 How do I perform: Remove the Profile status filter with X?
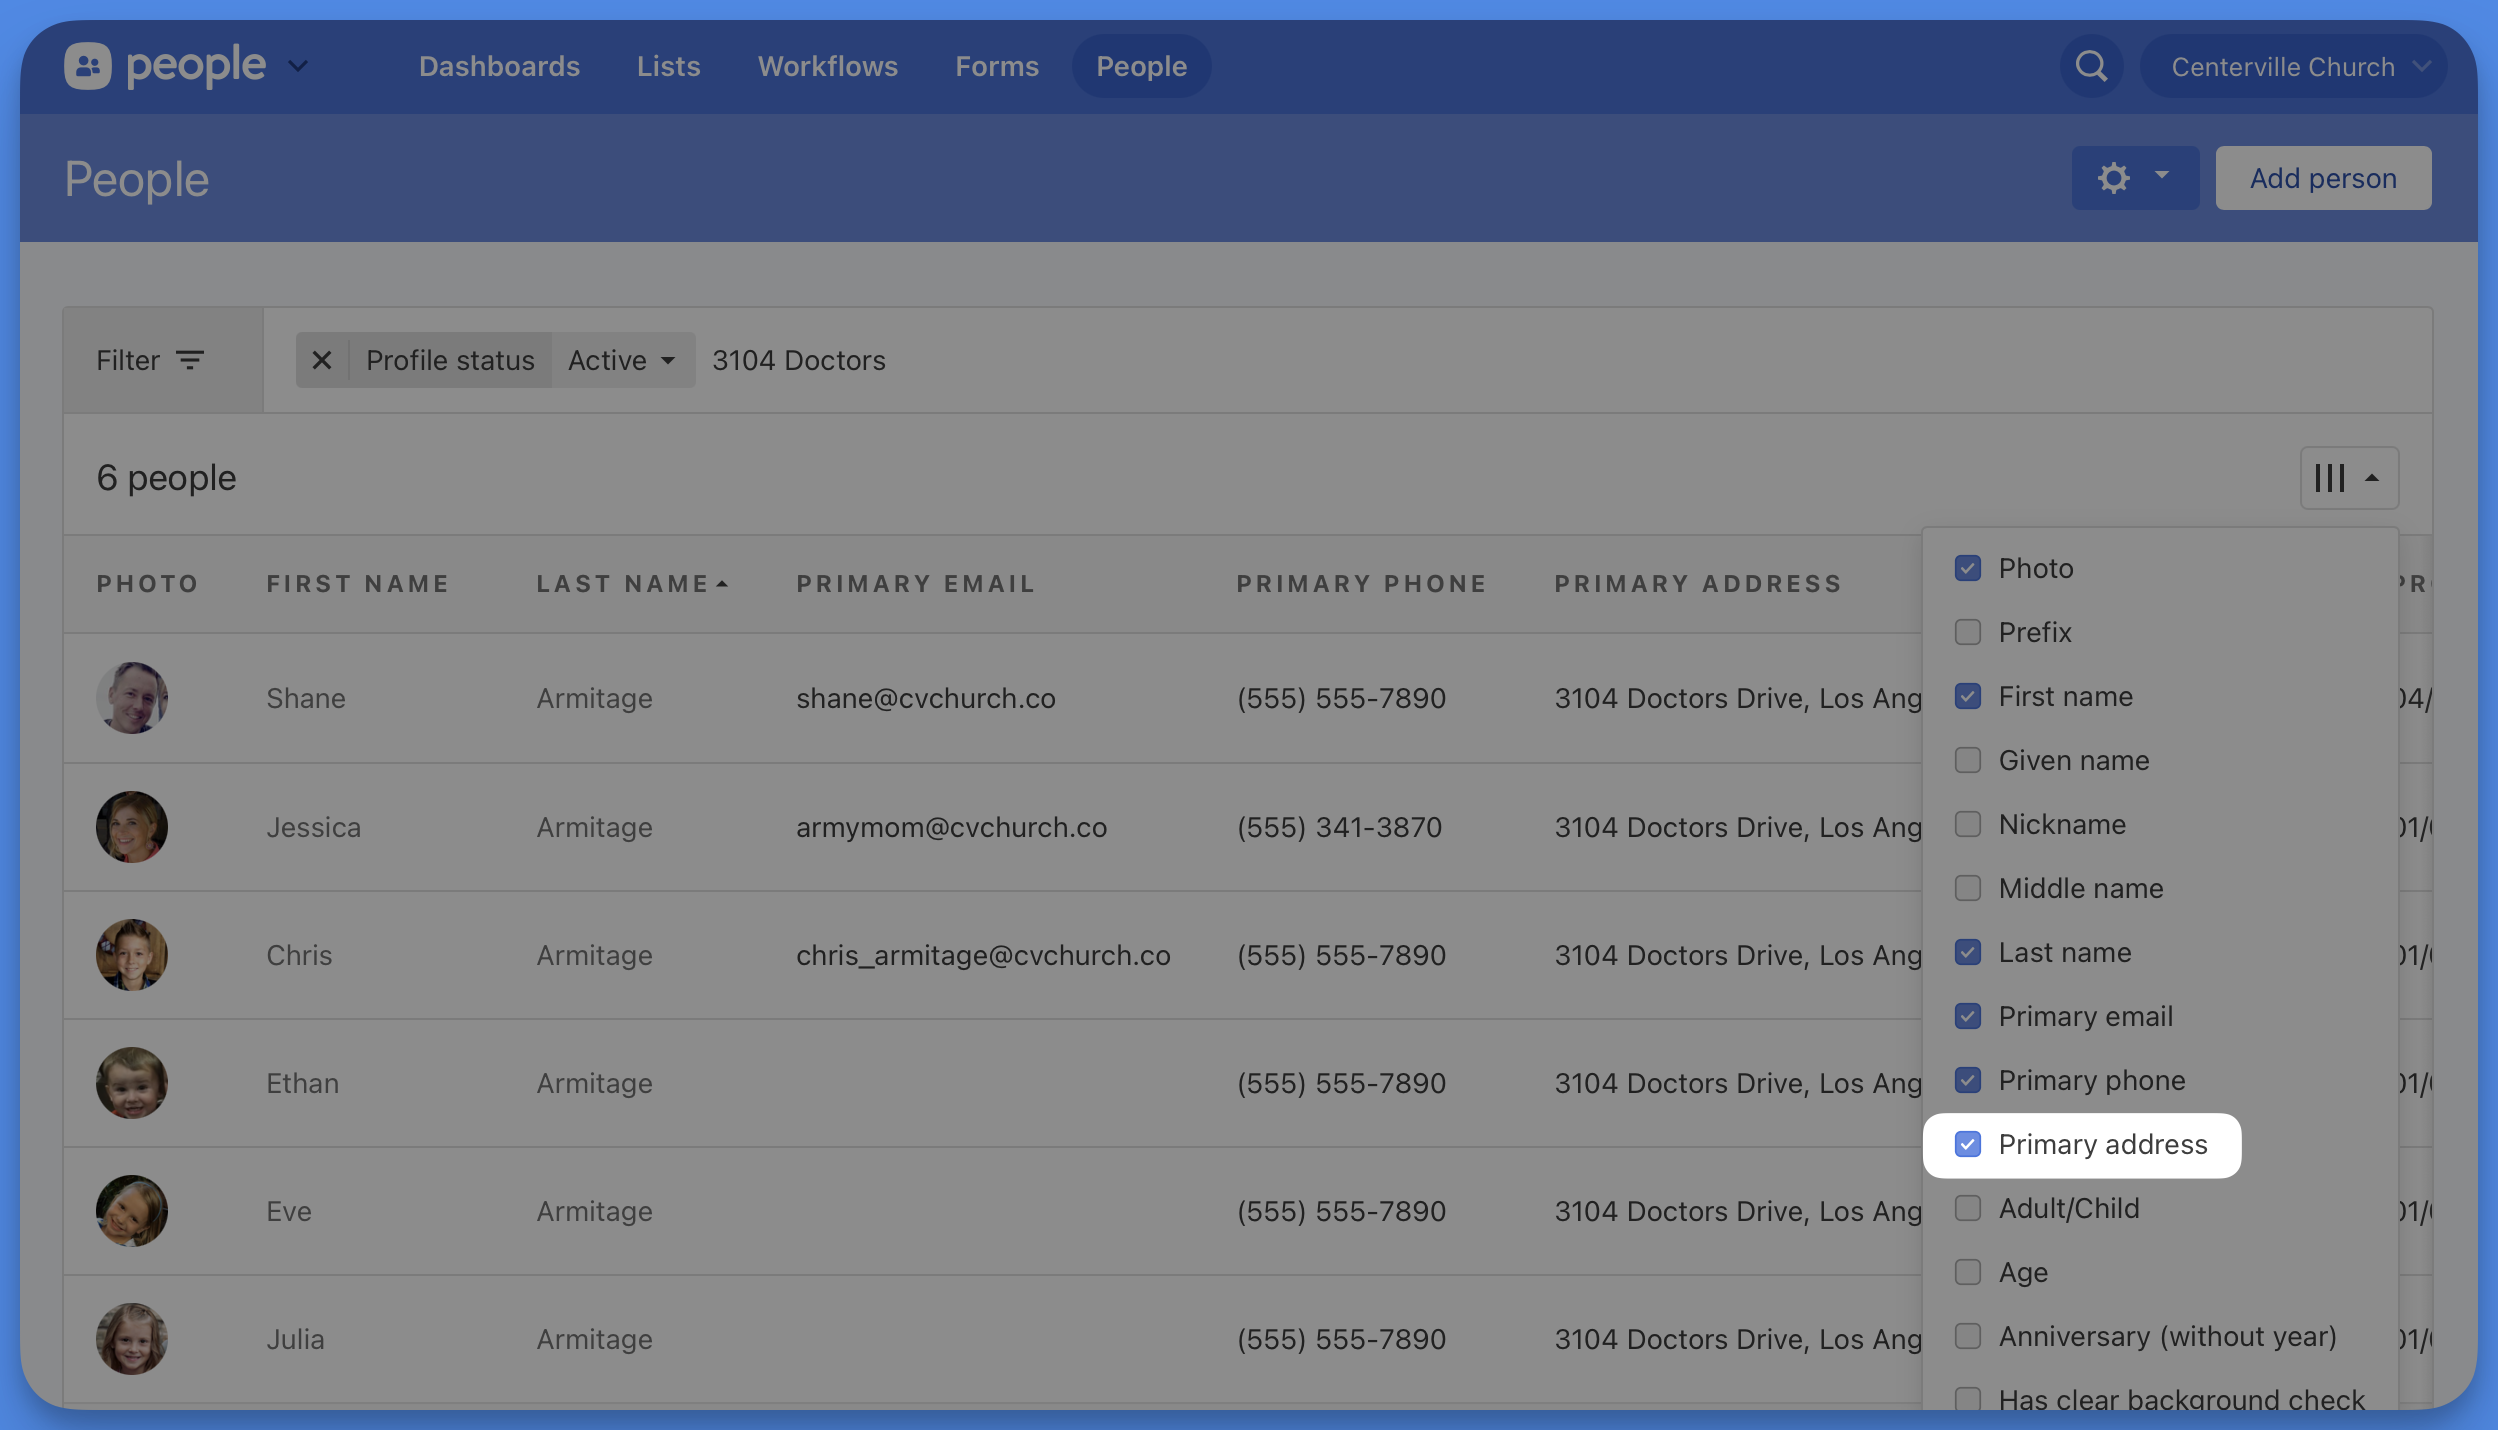(x=322, y=360)
